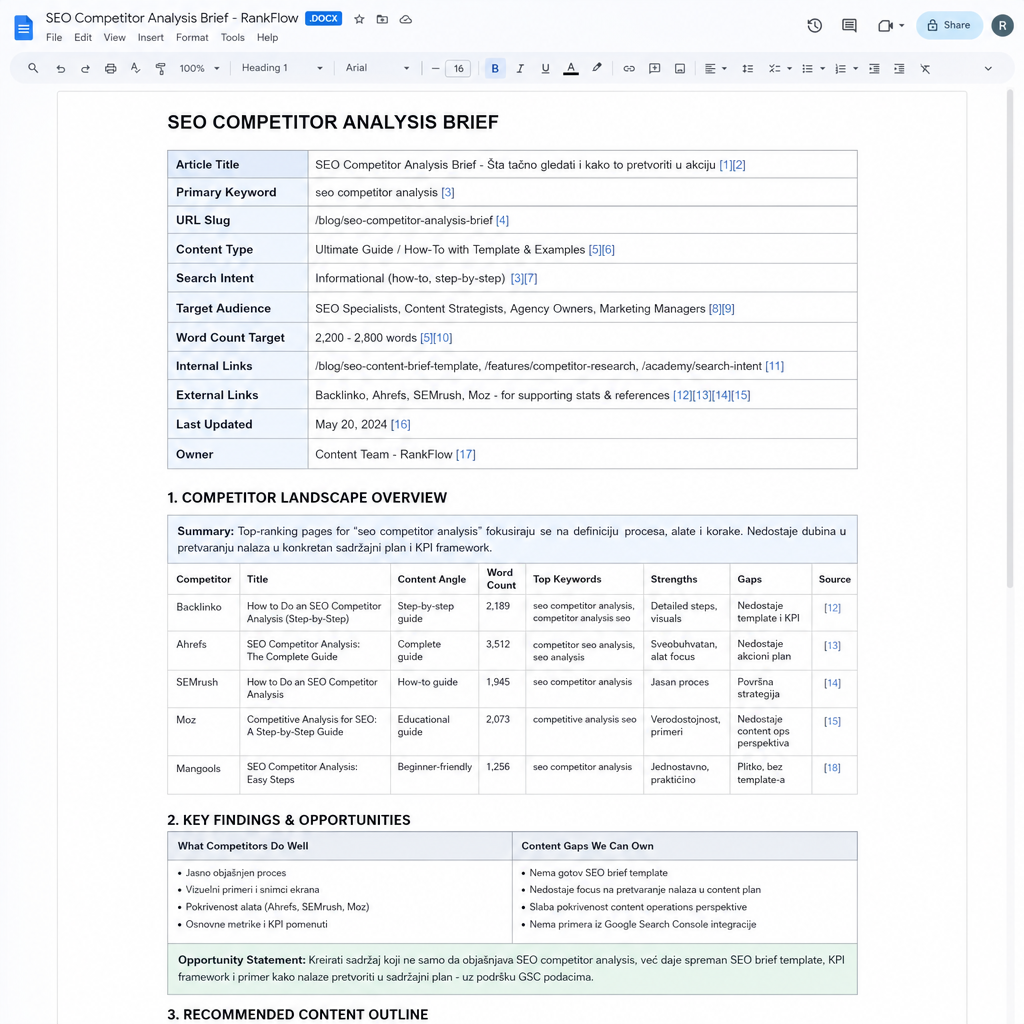Click the .DOCX badge
Screen dimensions: 1024x1024
323,18
